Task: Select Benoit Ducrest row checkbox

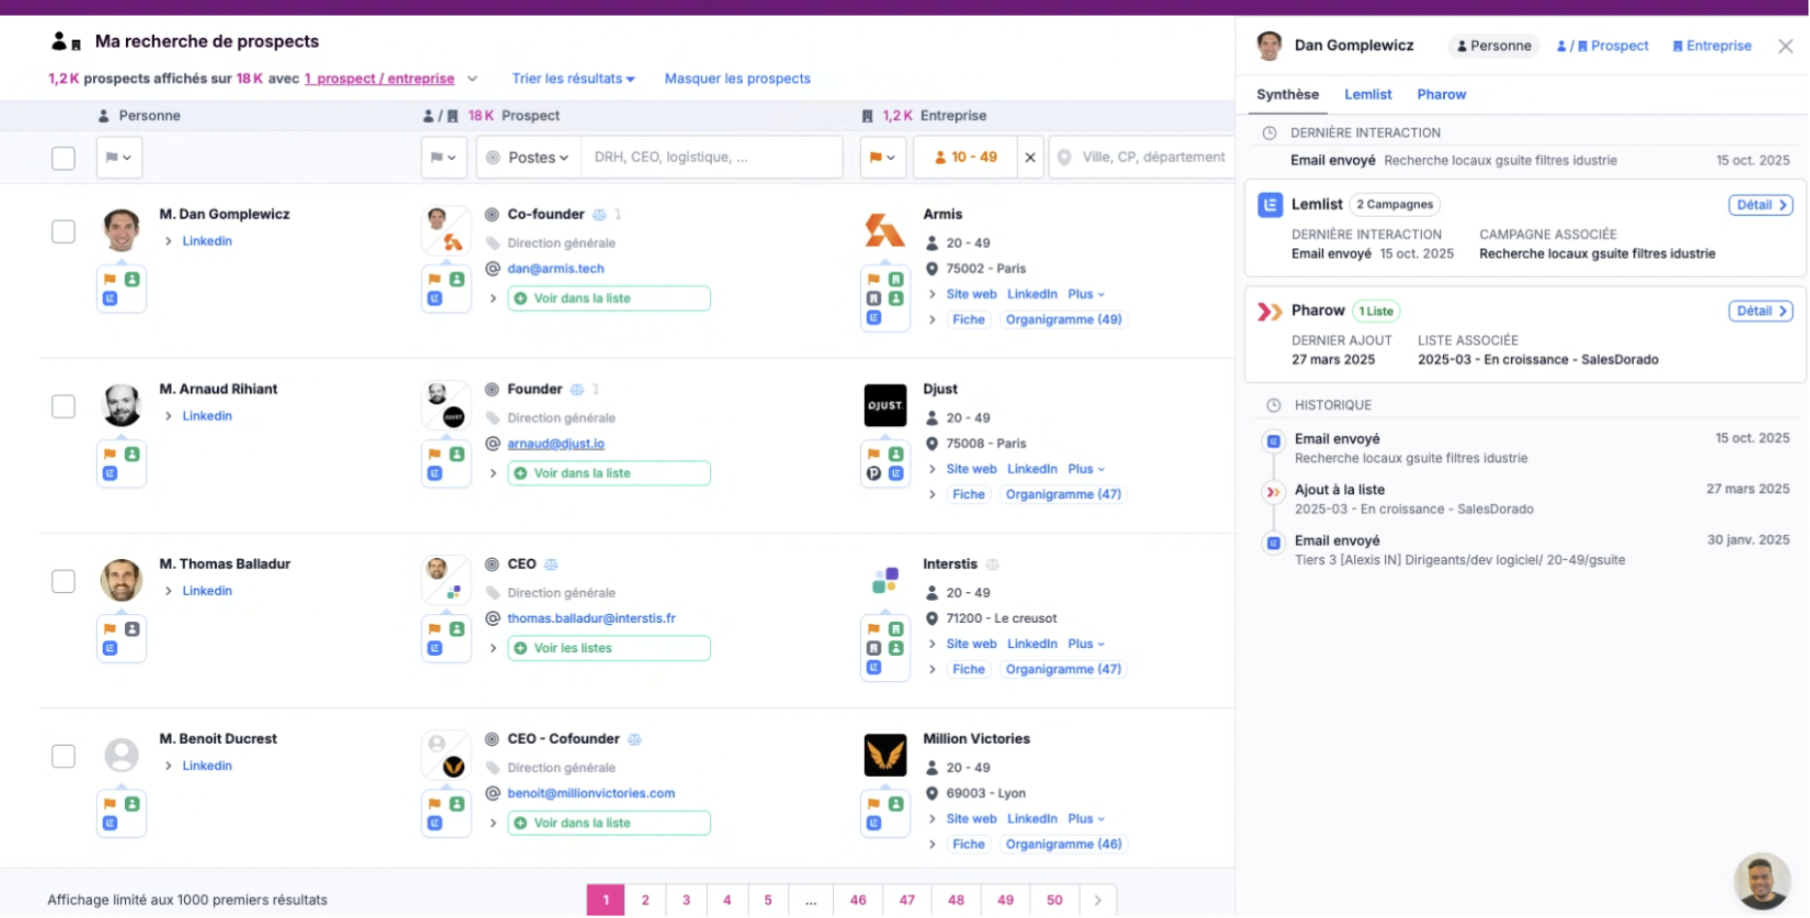Action: pos(63,756)
